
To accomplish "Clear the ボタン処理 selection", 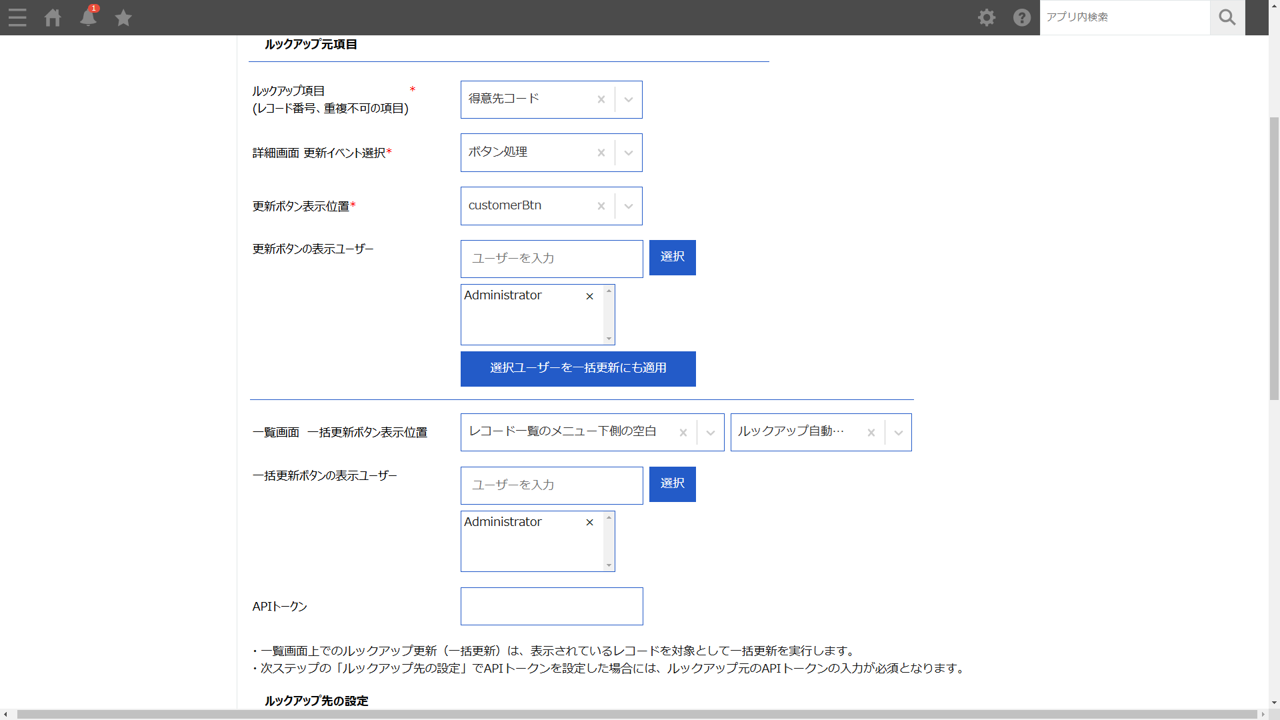I will 601,152.
